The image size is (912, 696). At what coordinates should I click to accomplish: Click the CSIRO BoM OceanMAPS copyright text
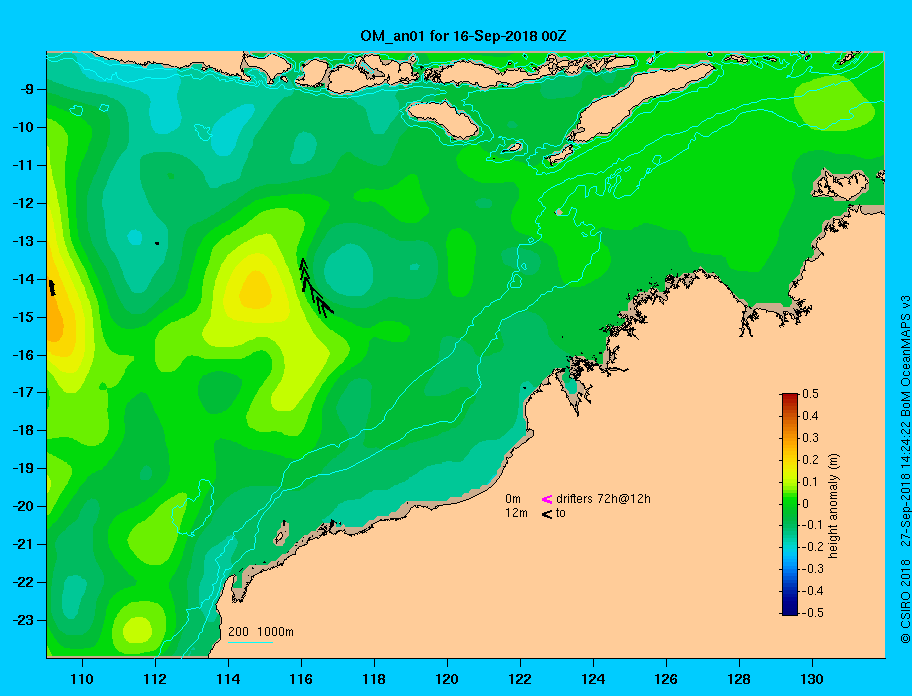904,469
